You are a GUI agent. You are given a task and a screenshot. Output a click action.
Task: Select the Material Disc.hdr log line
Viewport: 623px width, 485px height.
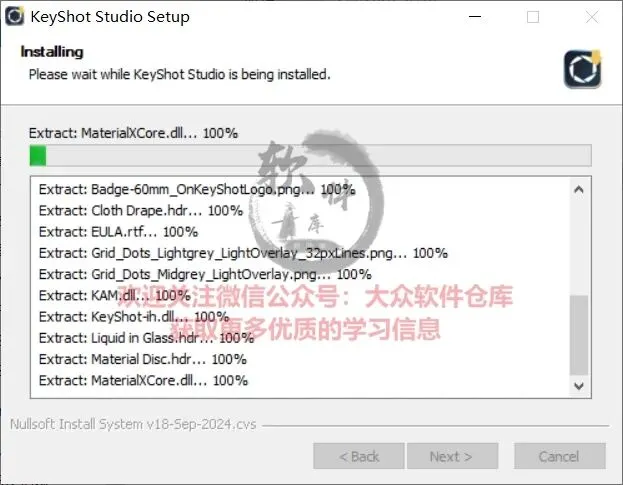143,359
